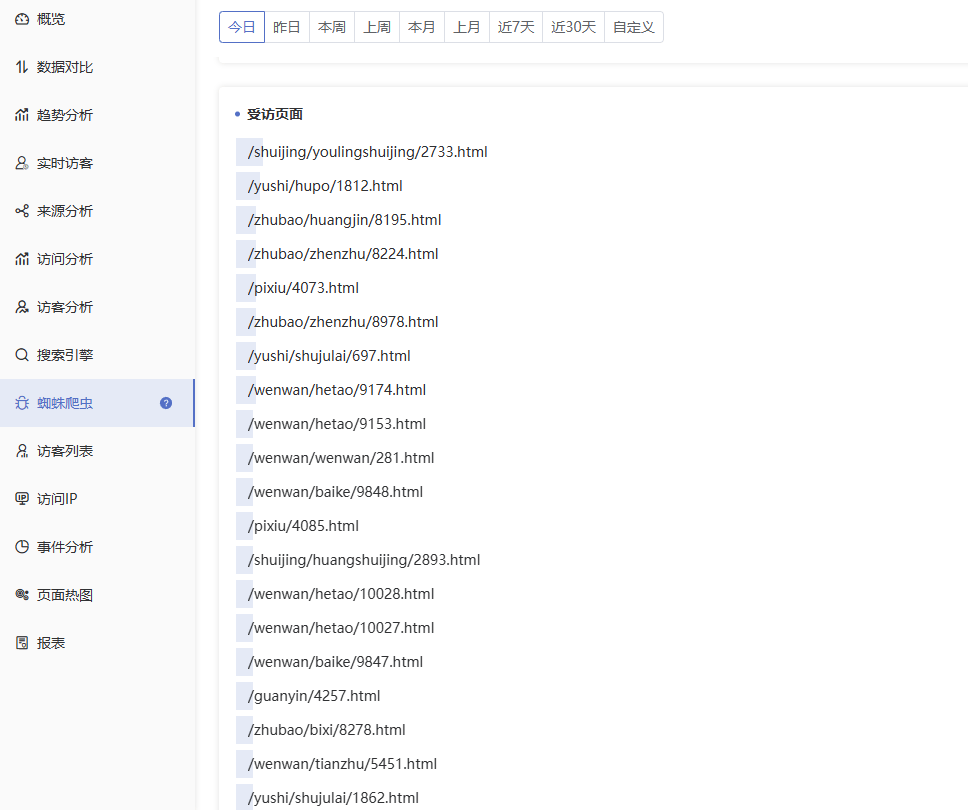The image size is (968, 810).
Task: Open the 访客列表 menu item
Action: [x=65, y=451]
